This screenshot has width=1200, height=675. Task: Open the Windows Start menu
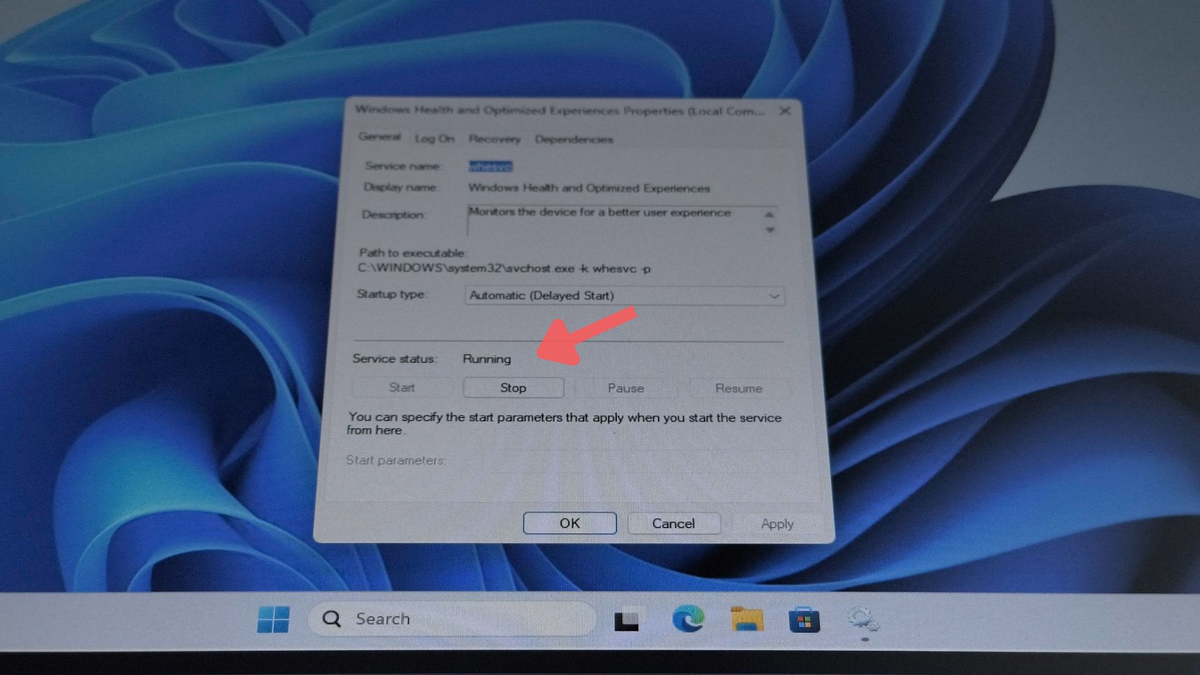pyautogui.click(x=273, y=619)
